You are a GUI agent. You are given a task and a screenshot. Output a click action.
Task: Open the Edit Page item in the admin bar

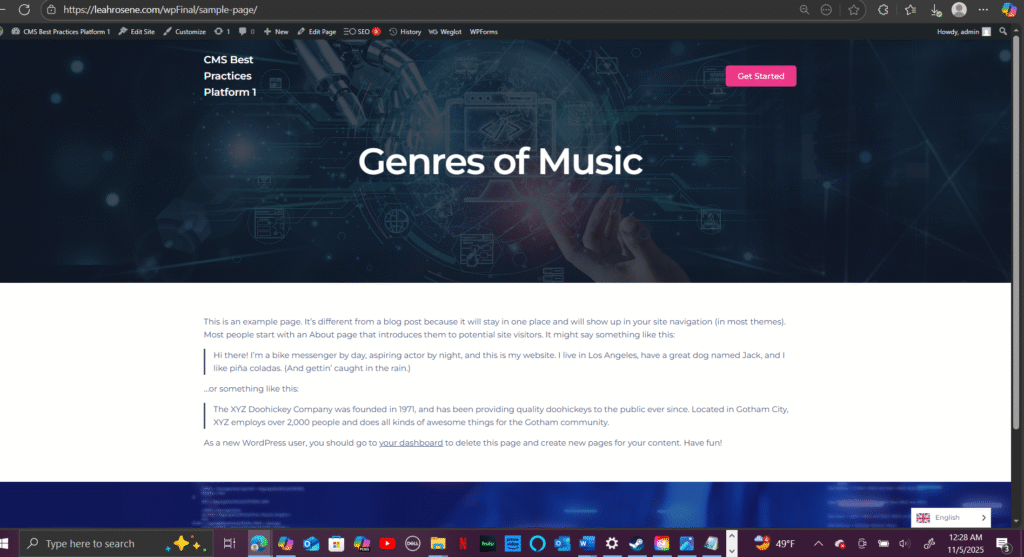coord(317,31)
